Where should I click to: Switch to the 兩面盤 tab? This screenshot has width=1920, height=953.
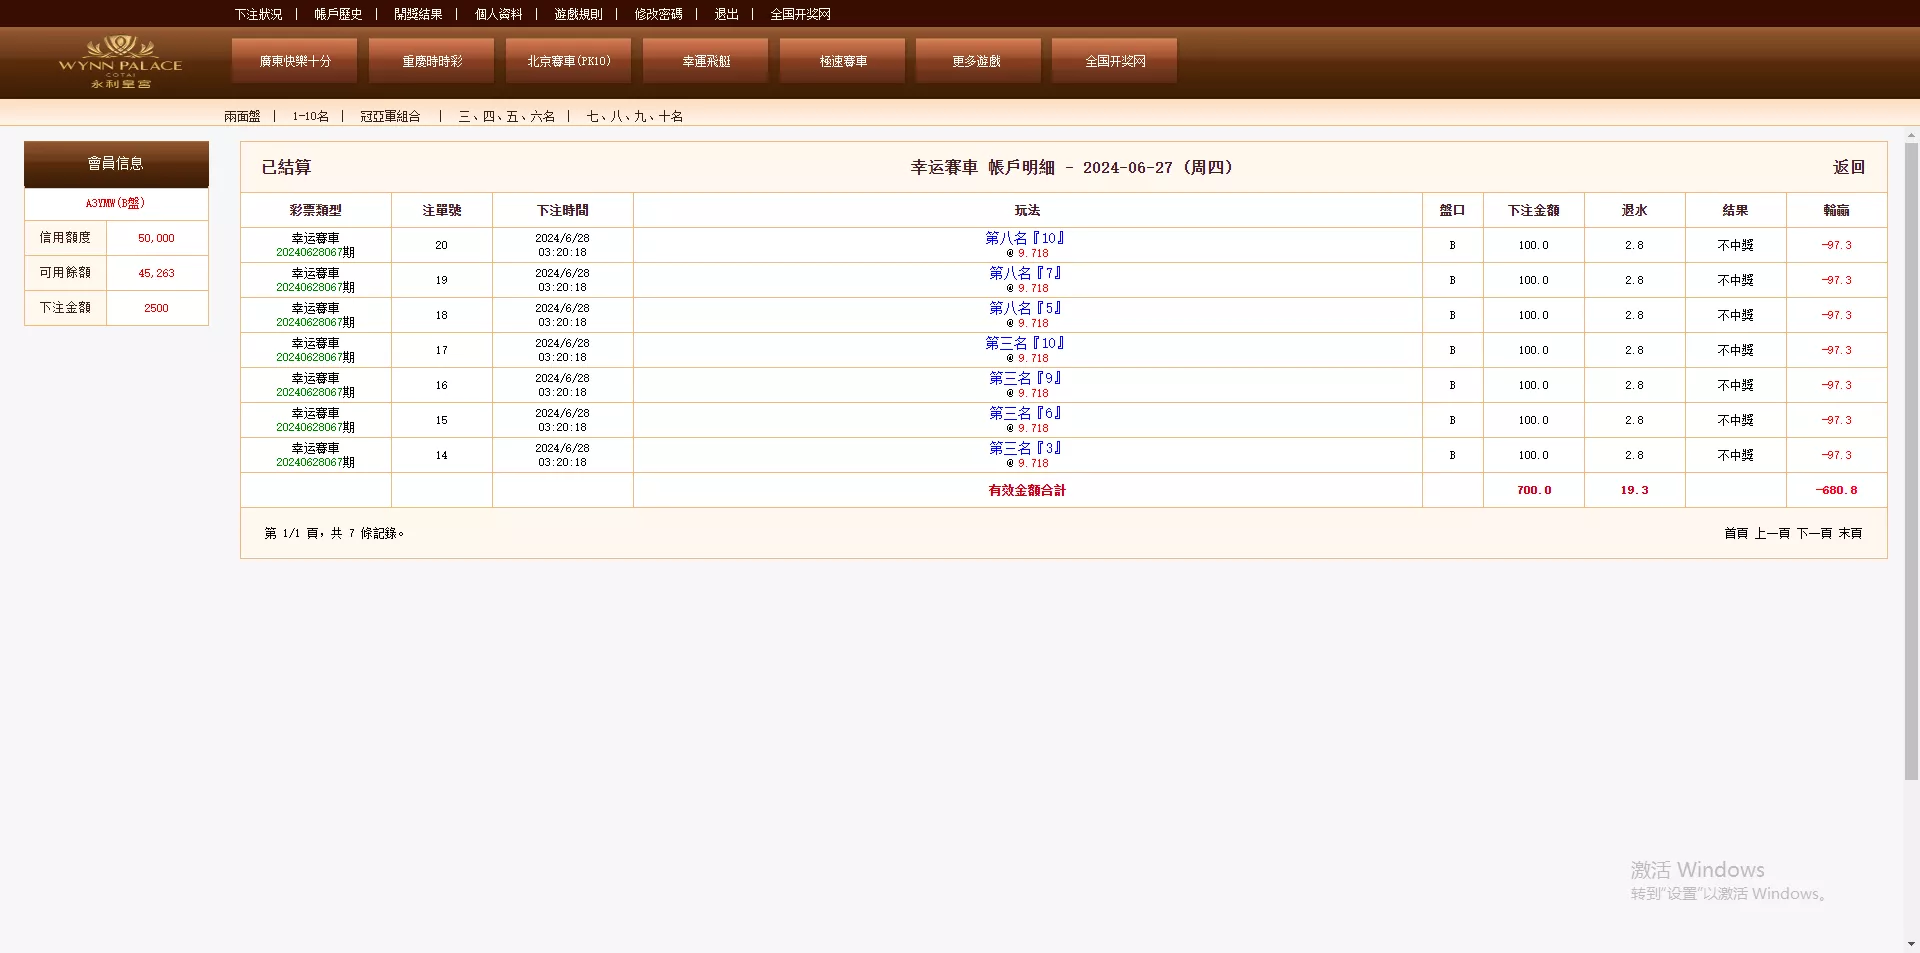243,116
